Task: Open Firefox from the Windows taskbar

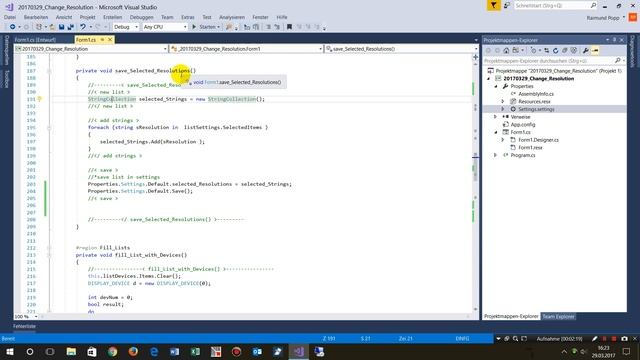Action: tap(133, 351)
